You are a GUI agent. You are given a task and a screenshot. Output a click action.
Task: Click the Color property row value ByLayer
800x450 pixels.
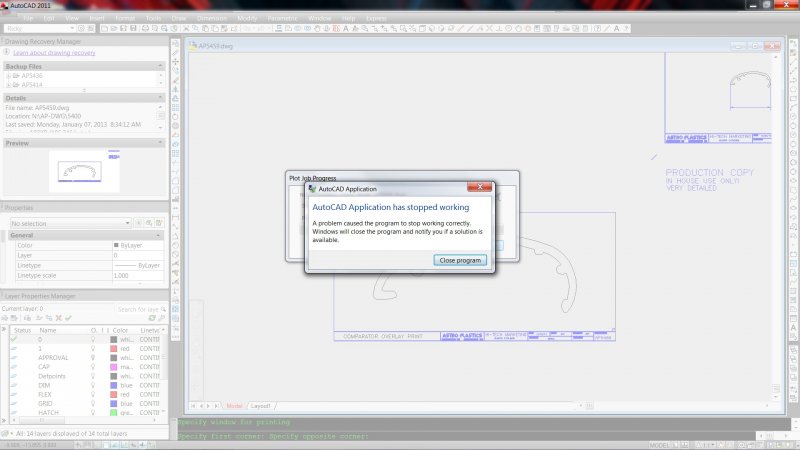click(138, 245)
